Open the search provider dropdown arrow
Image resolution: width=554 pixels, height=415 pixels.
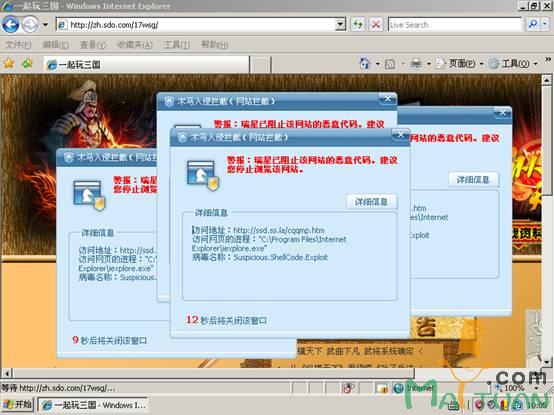click(x=544, y=24)
